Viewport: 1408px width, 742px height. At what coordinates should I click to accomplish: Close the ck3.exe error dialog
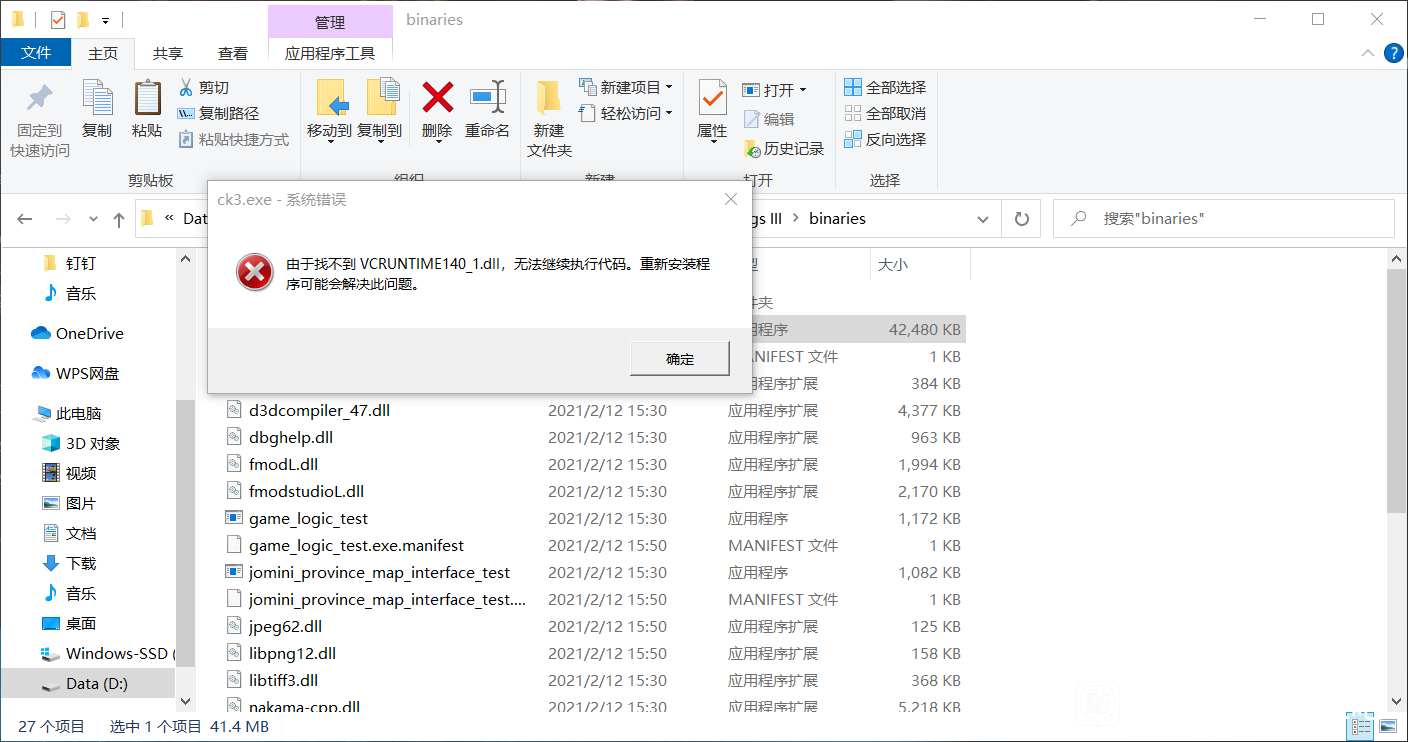click(731, 199)
